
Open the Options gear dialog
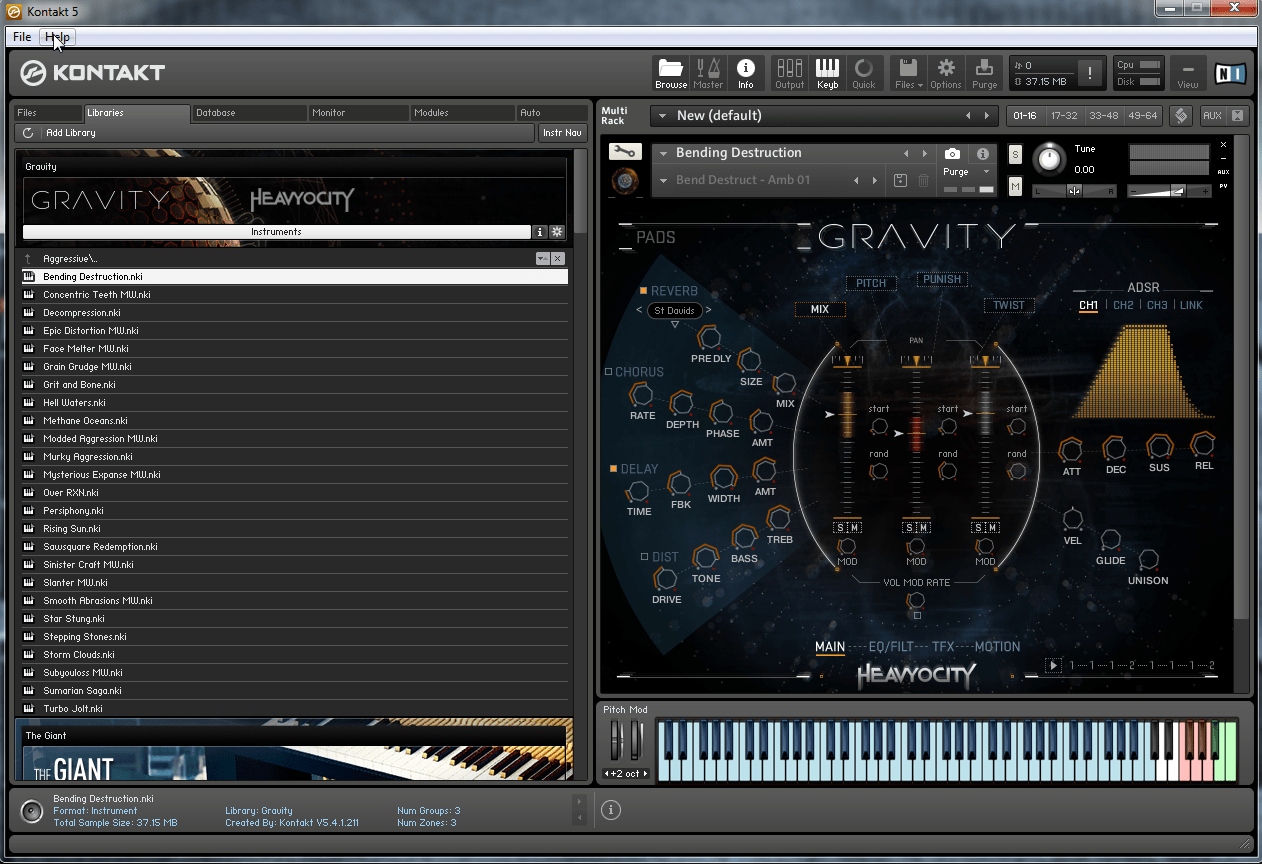click(945, 73)
